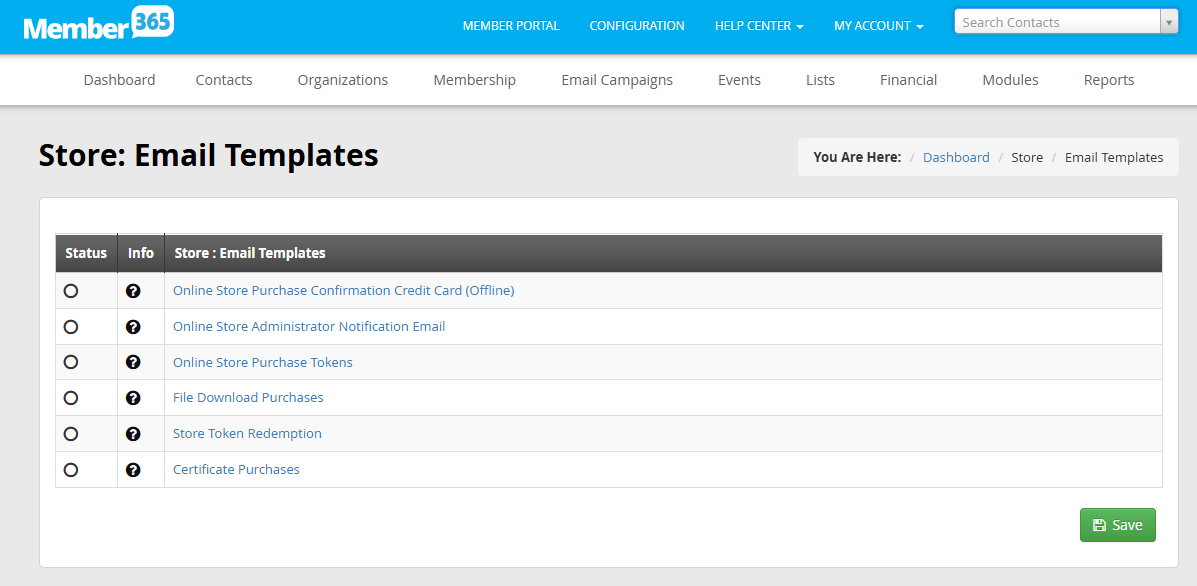This screenshot has height=586, width=1197.
Task: Toggle status for File Download Purchases
Action: point(71,398)
